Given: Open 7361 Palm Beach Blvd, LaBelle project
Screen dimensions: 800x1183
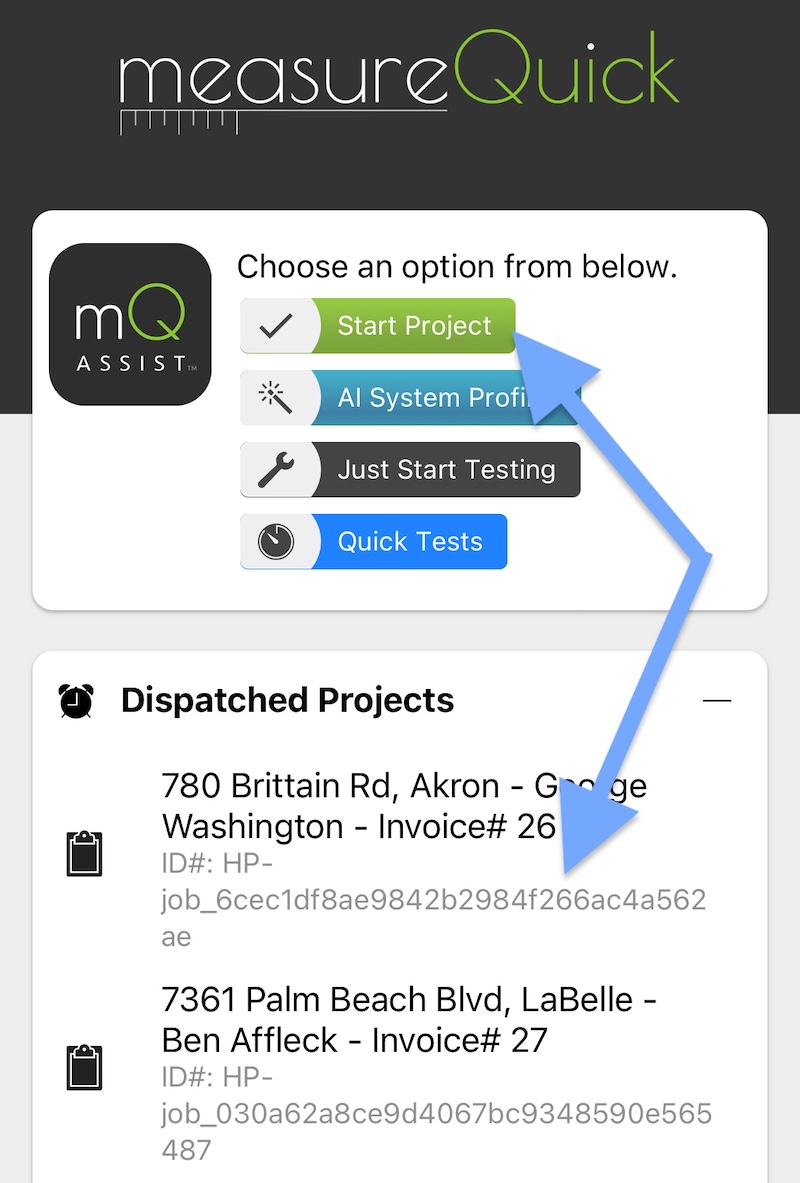Looking at the screenshot, I should pyautogui.click(x=409, y=1020).
